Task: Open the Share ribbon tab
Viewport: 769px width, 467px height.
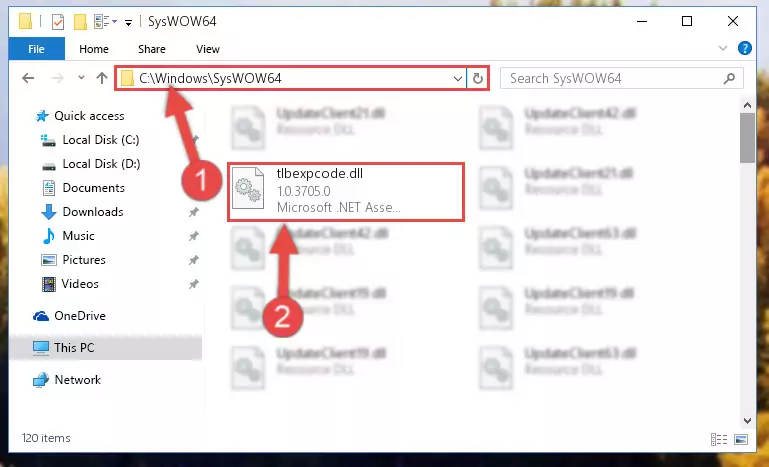Action: [x=152, y=49]
